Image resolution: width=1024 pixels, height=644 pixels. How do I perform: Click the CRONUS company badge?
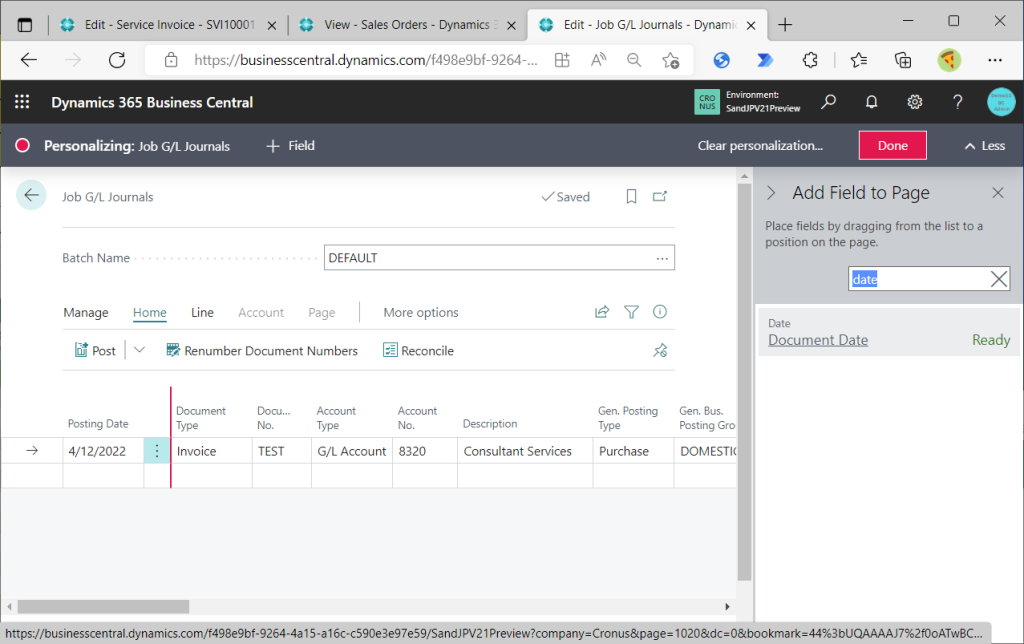(707, 102)
